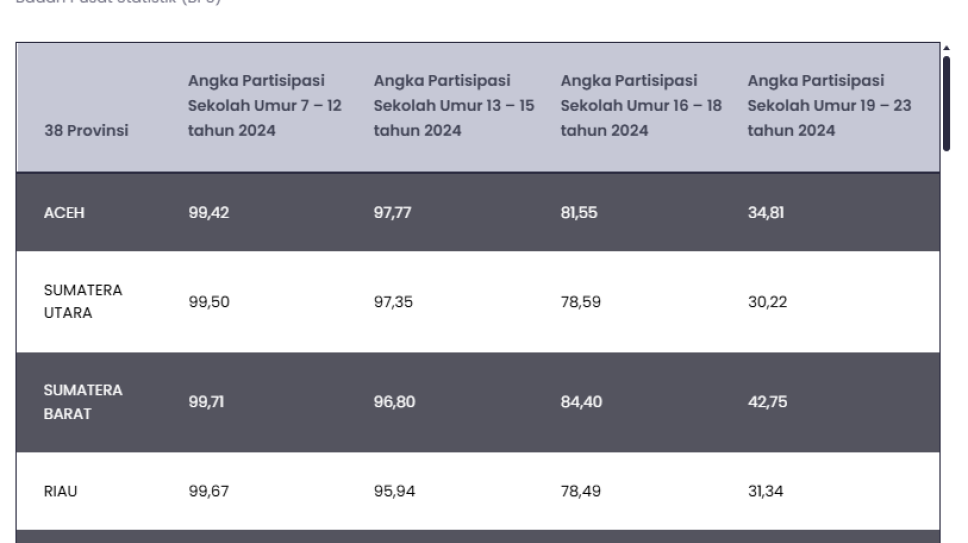Click the Umur 19 – 23 column header

829,106
